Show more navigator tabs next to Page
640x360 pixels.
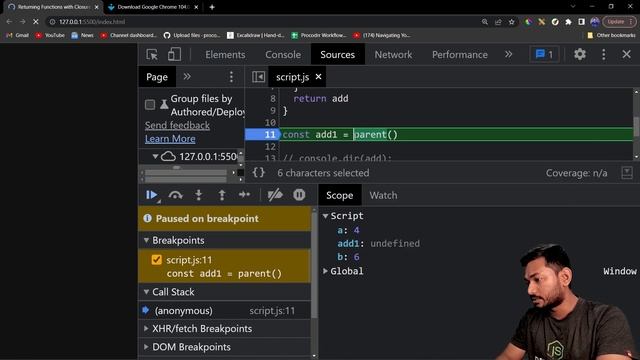coord(187,77)
